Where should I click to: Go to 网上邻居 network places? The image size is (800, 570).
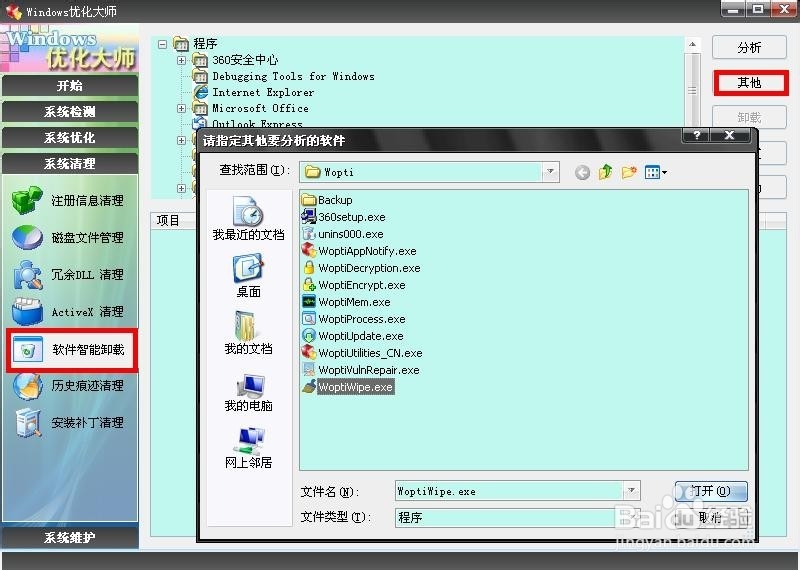pos(248,448)
